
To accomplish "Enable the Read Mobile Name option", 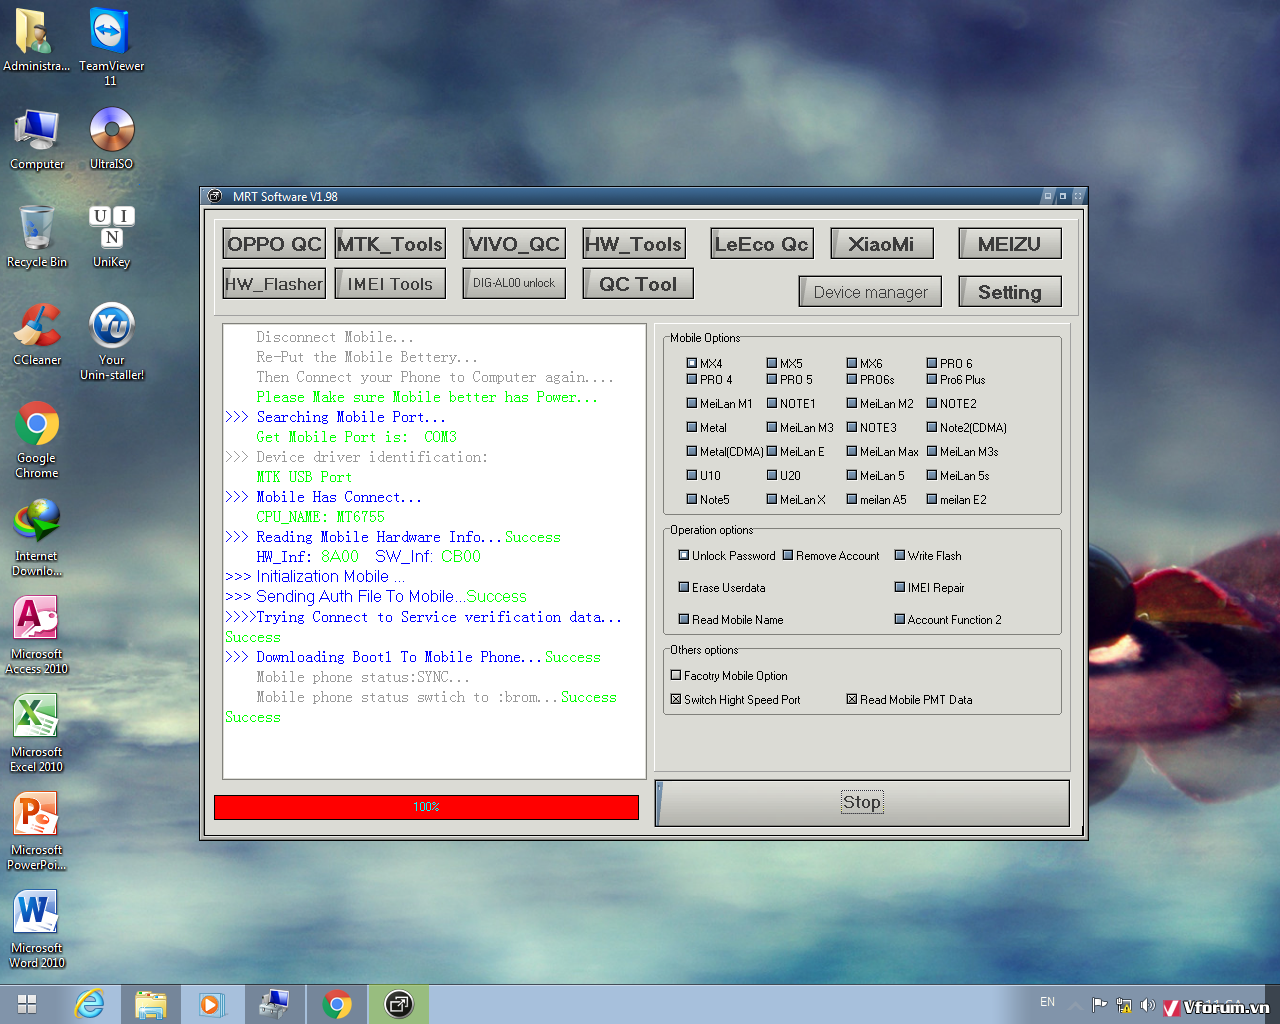I will tap(684, 619).
